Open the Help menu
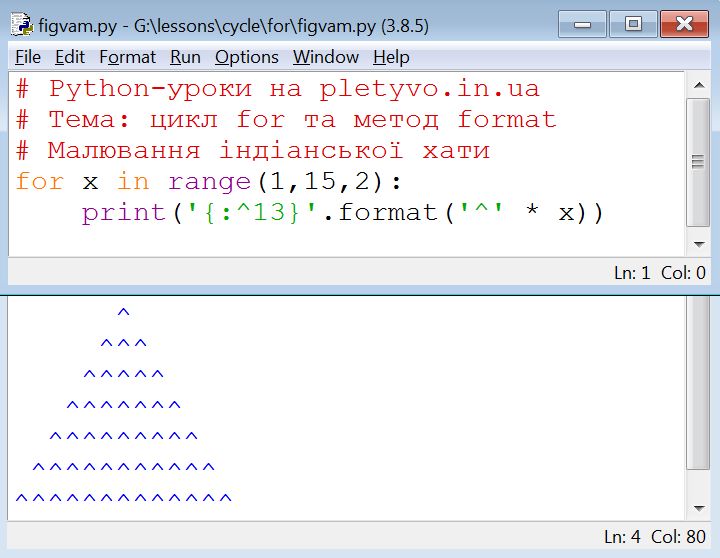 391,57
